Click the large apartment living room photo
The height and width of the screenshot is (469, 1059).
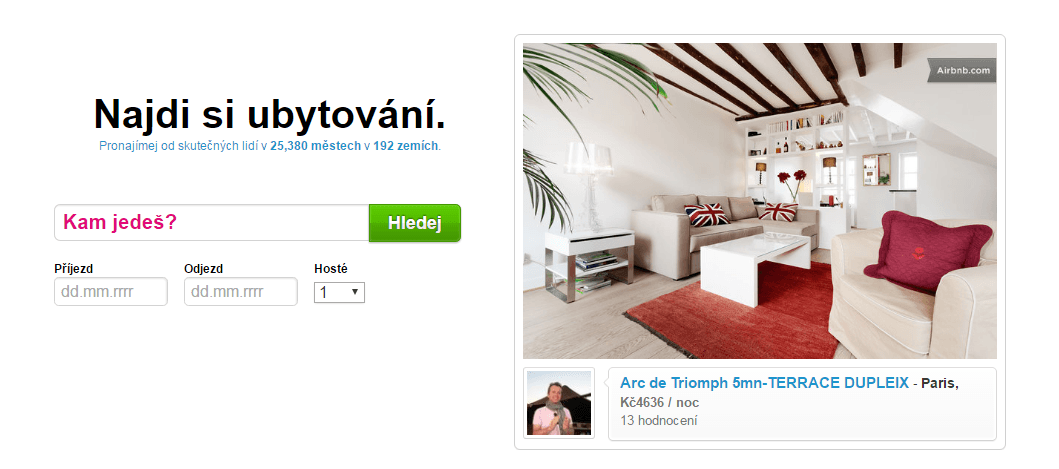click(760, 201)
